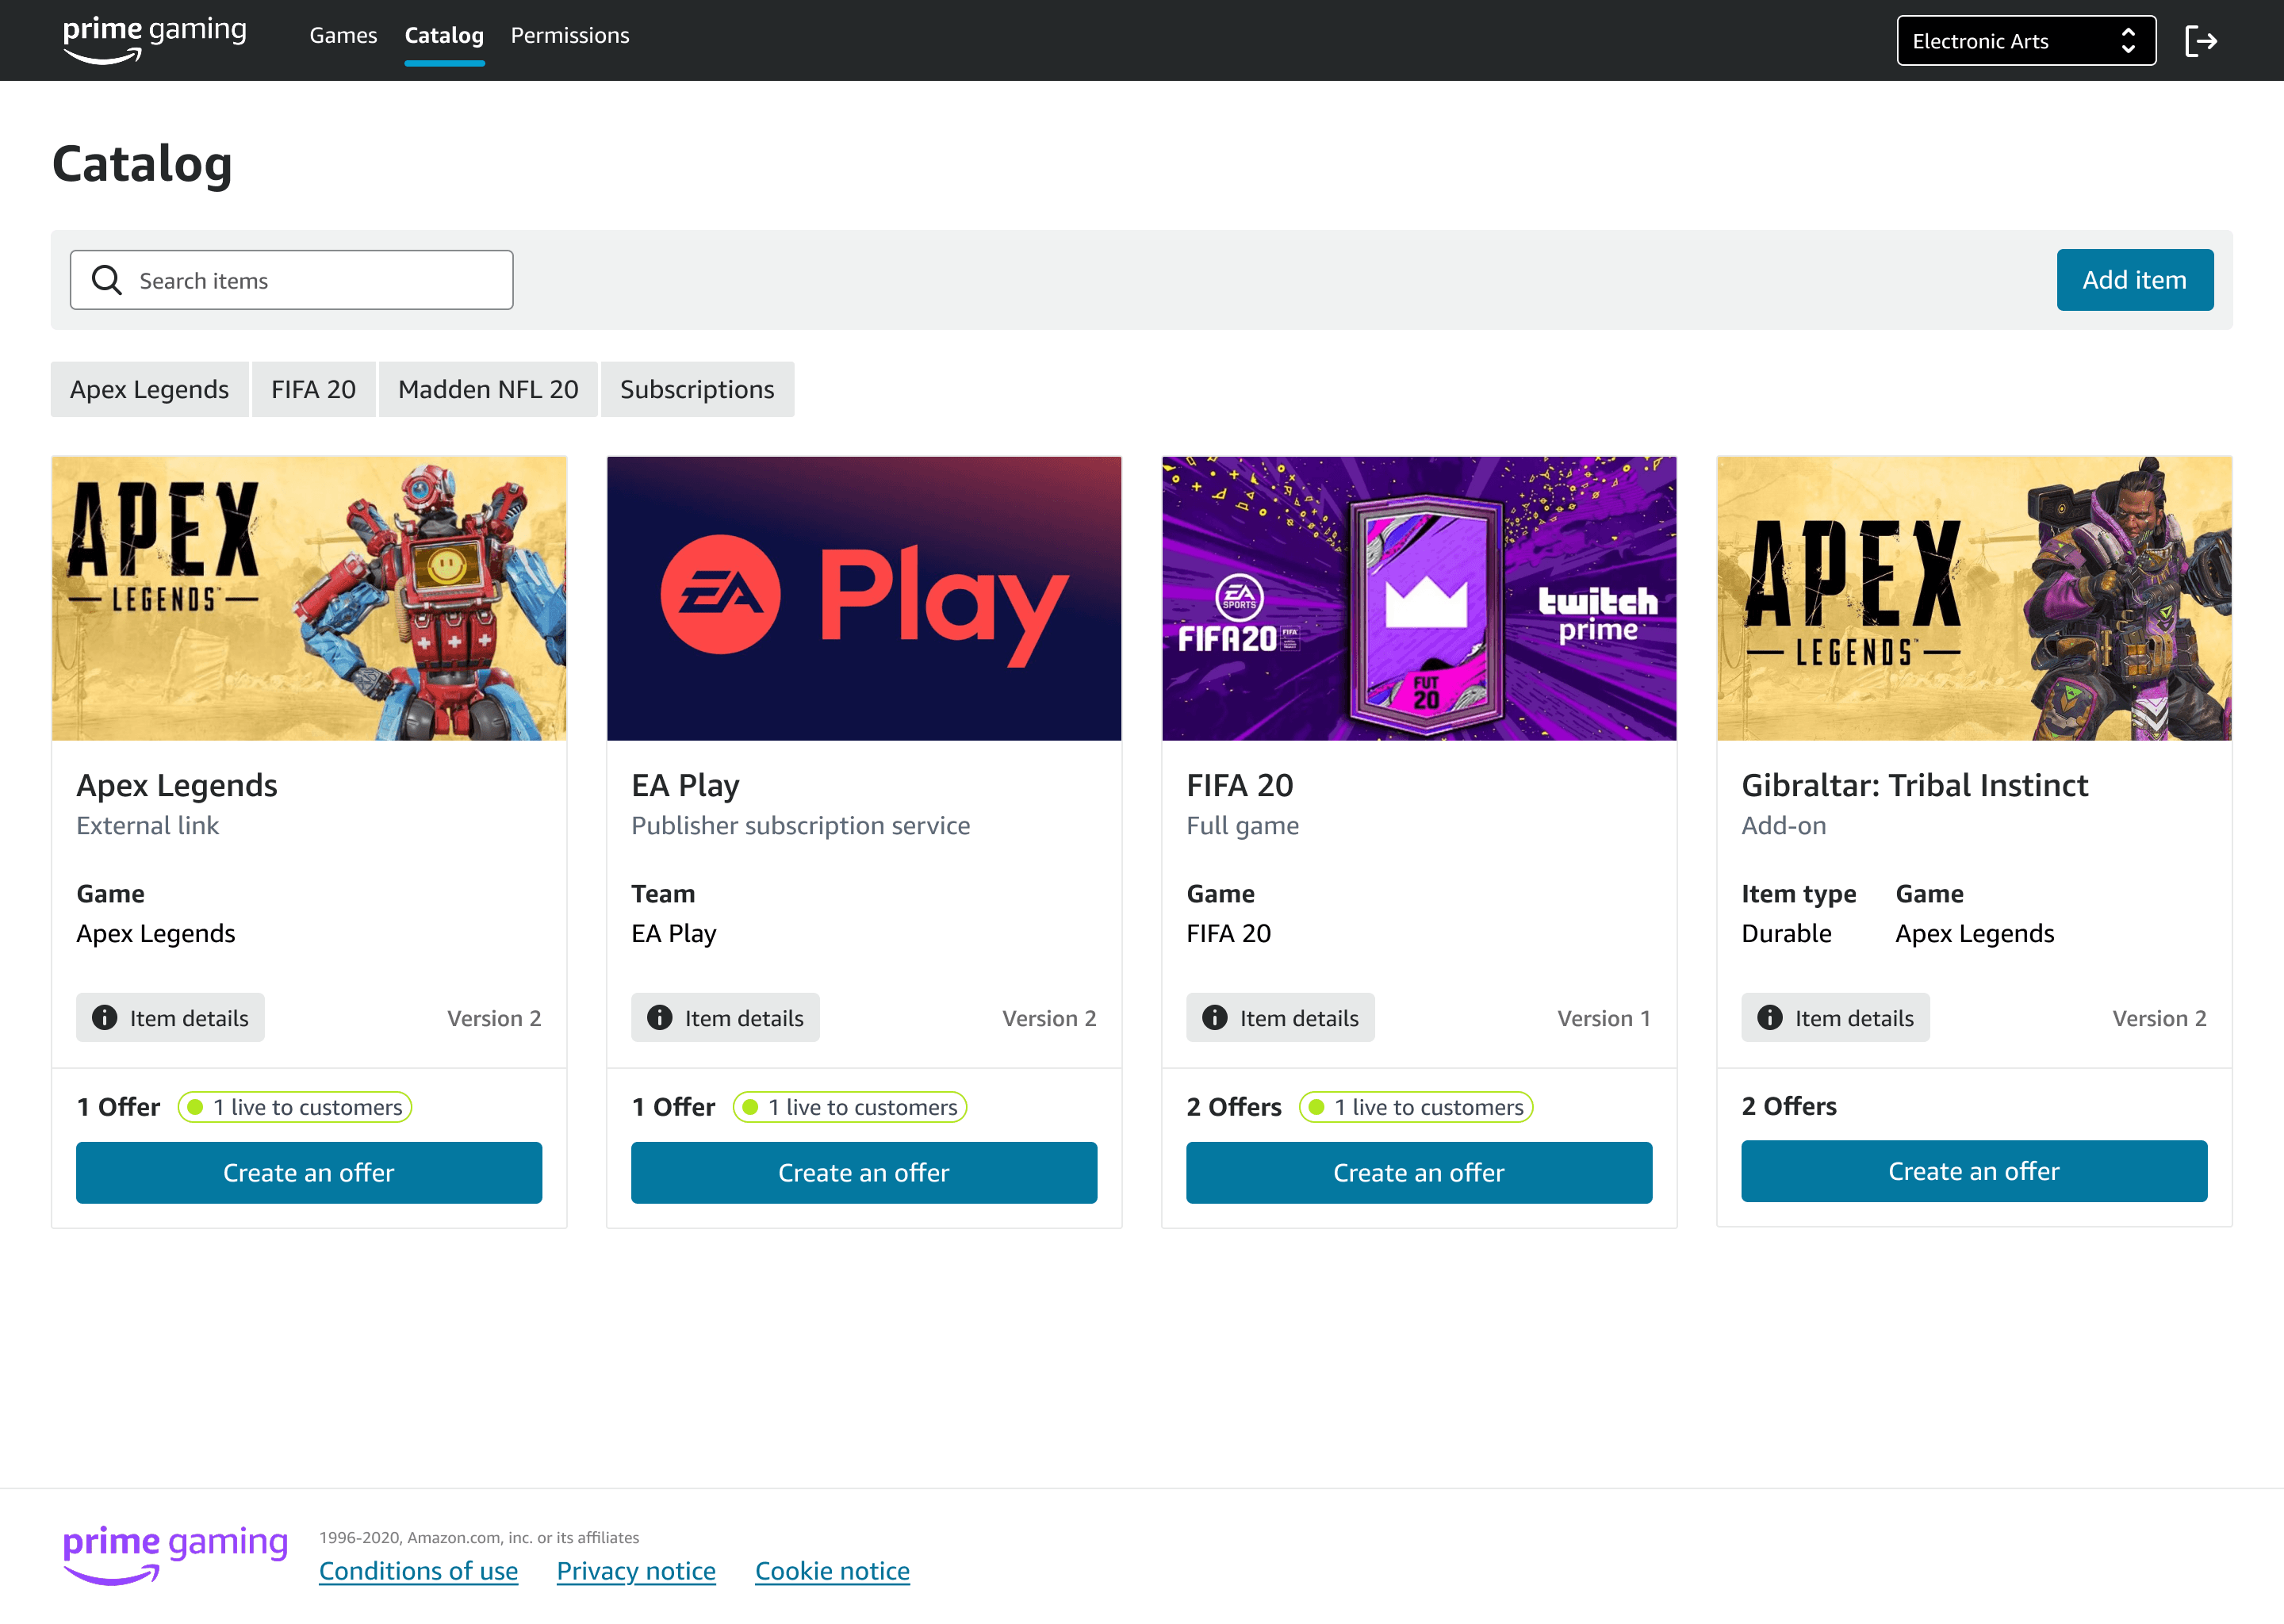Click the Gibraltar Apex Legends thumbnail
The height and width of the screenshot is (1624, 2284).
click(1974, 598)
